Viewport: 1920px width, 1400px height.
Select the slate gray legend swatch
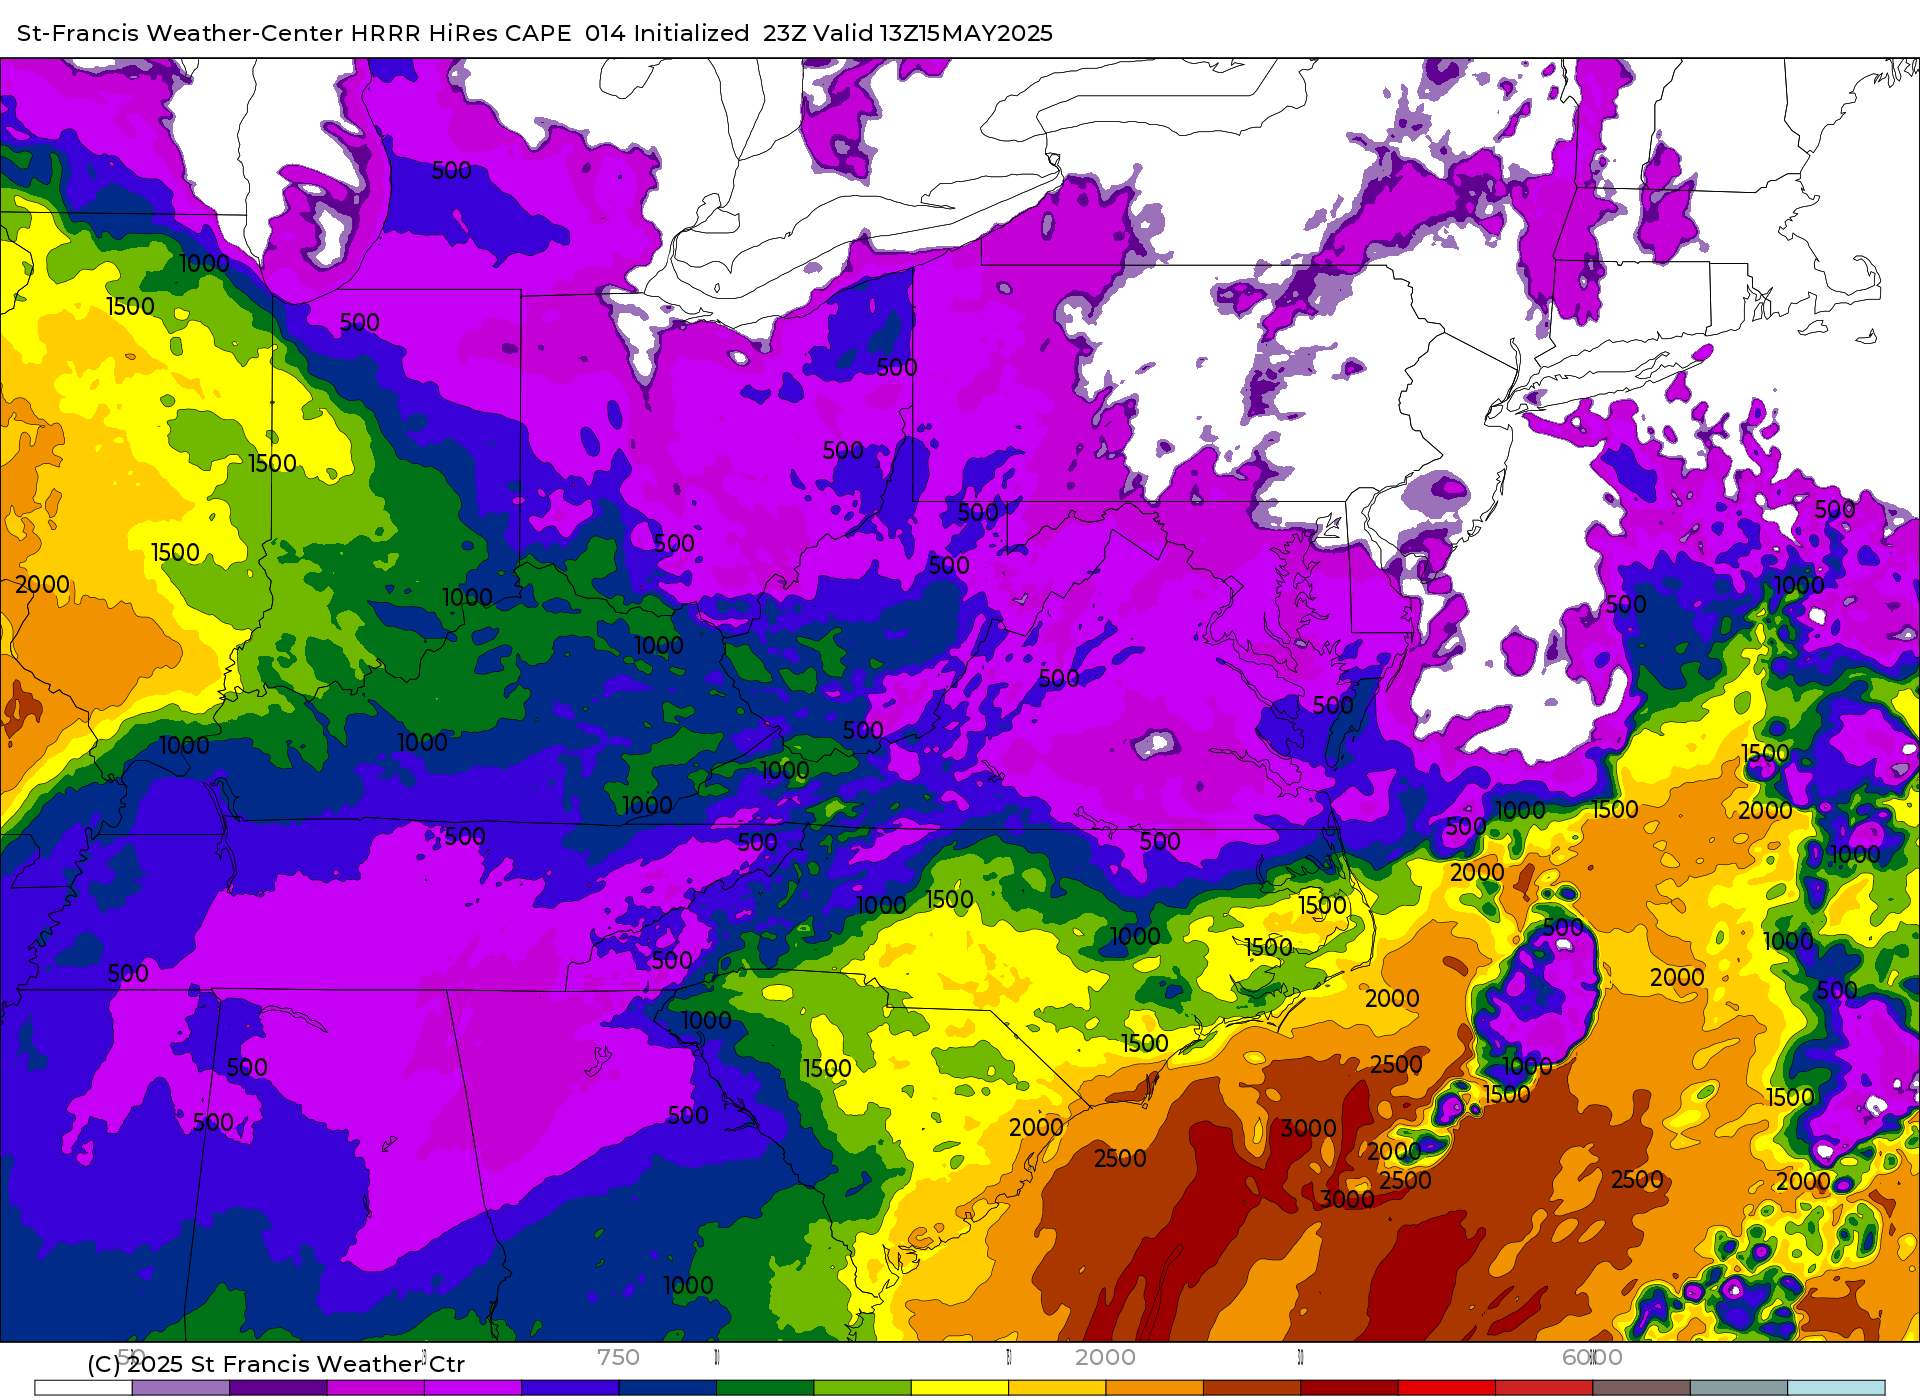(1739, 1388)
